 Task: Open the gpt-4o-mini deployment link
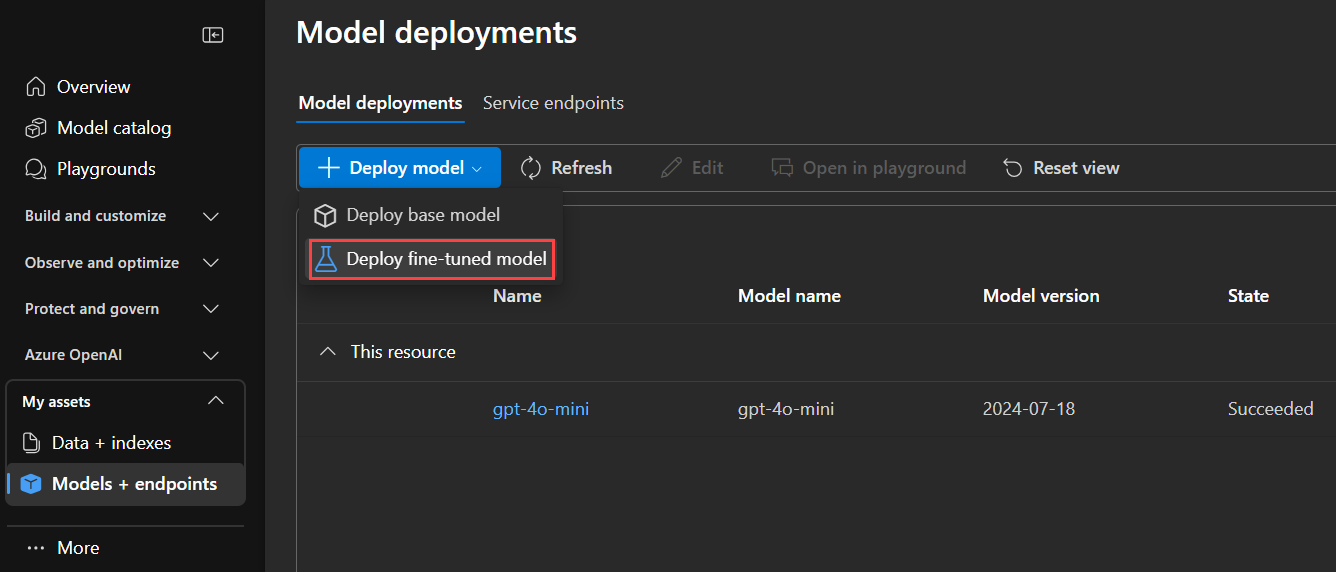click(540, 409)
